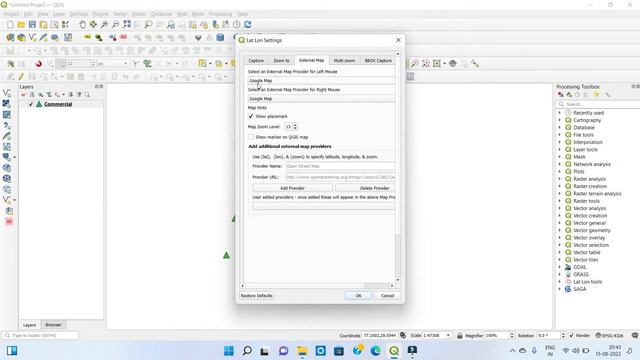
Task: Close the Lat Lon Settings dialog
Action: tap(398, 40)
